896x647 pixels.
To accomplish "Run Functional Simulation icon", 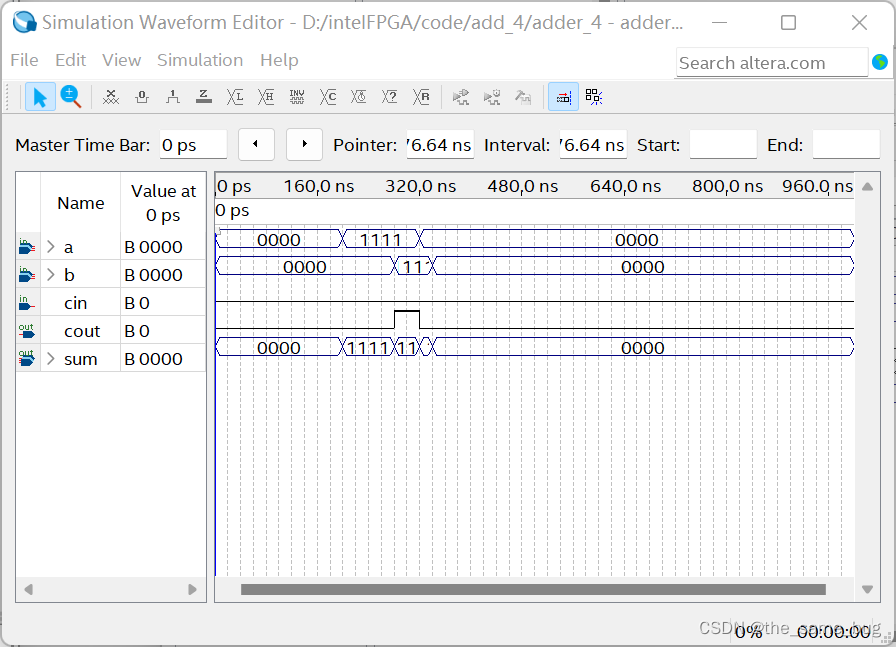I will [461, 97].
